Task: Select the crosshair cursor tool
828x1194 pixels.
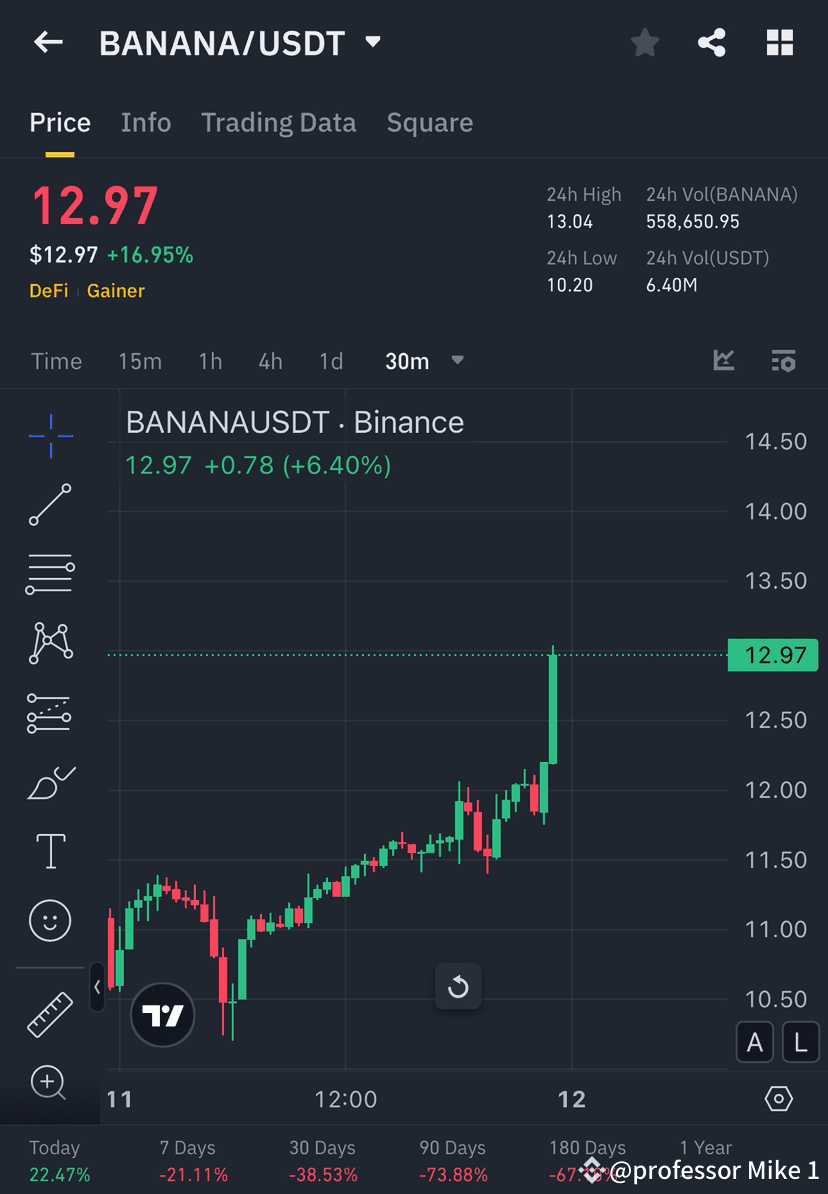Action: [49, 435]
